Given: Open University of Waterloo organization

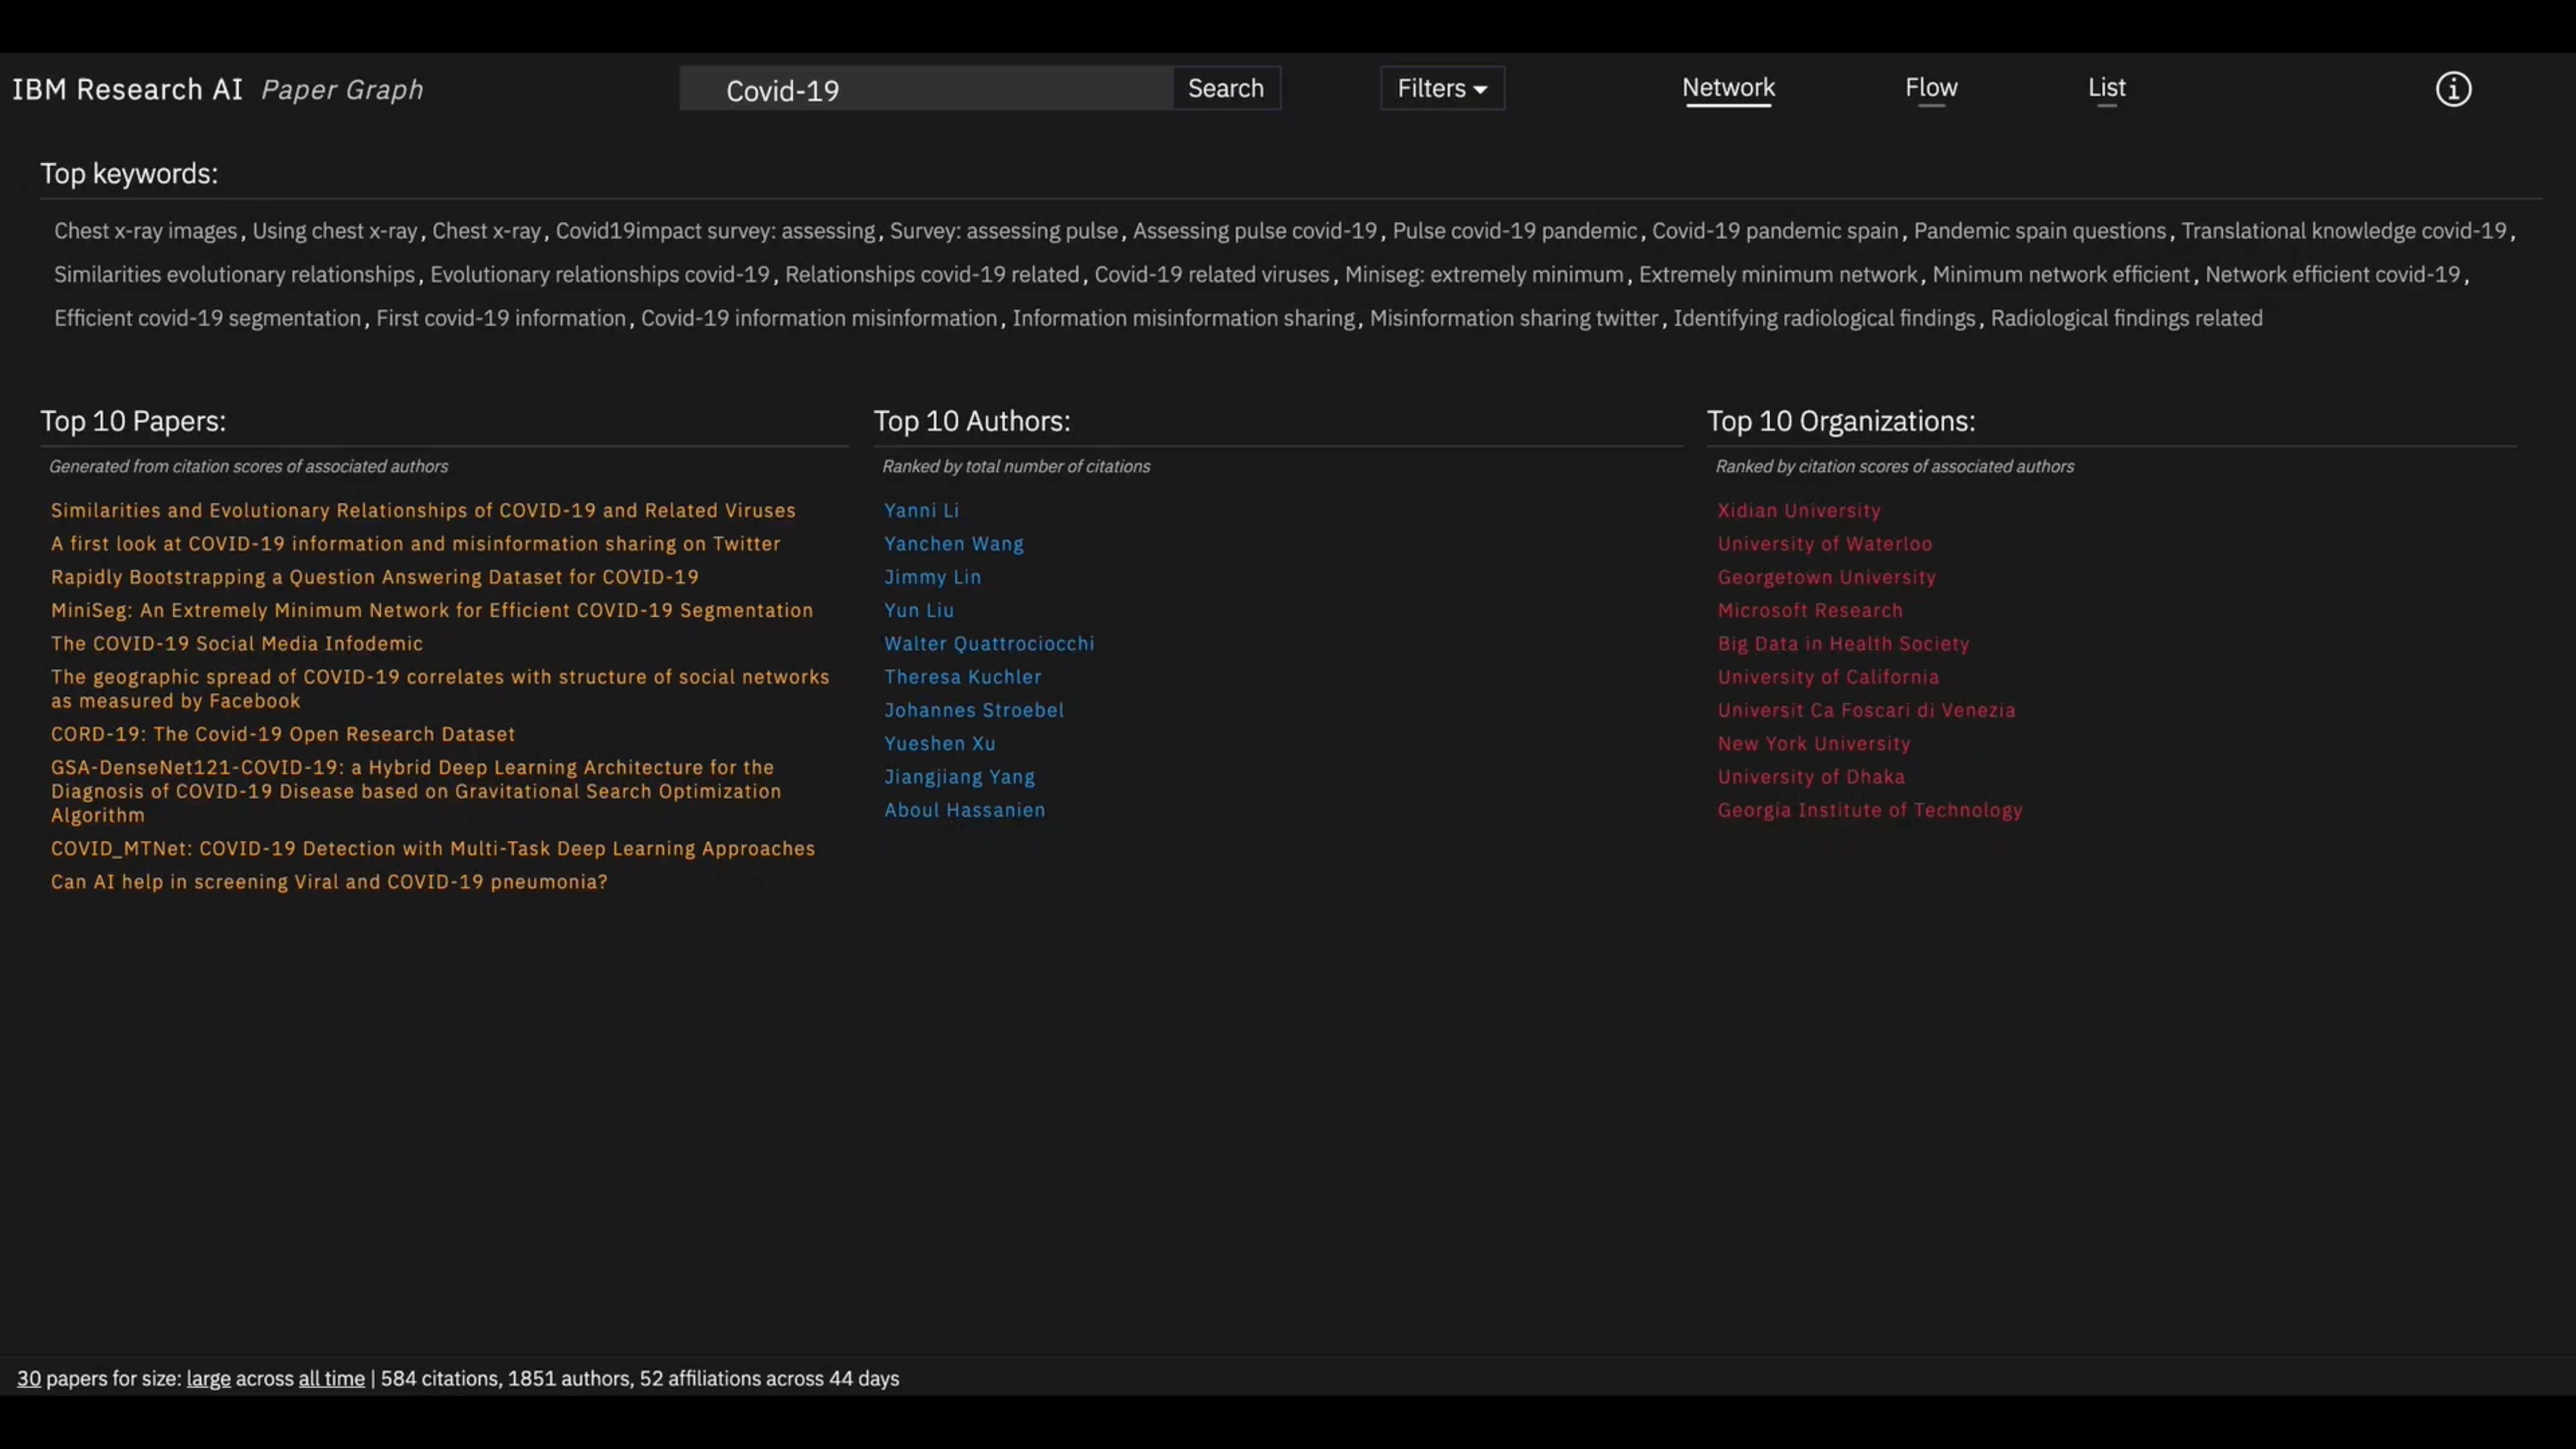Looking at the screenshot, I should click(x=1824, y=543).
